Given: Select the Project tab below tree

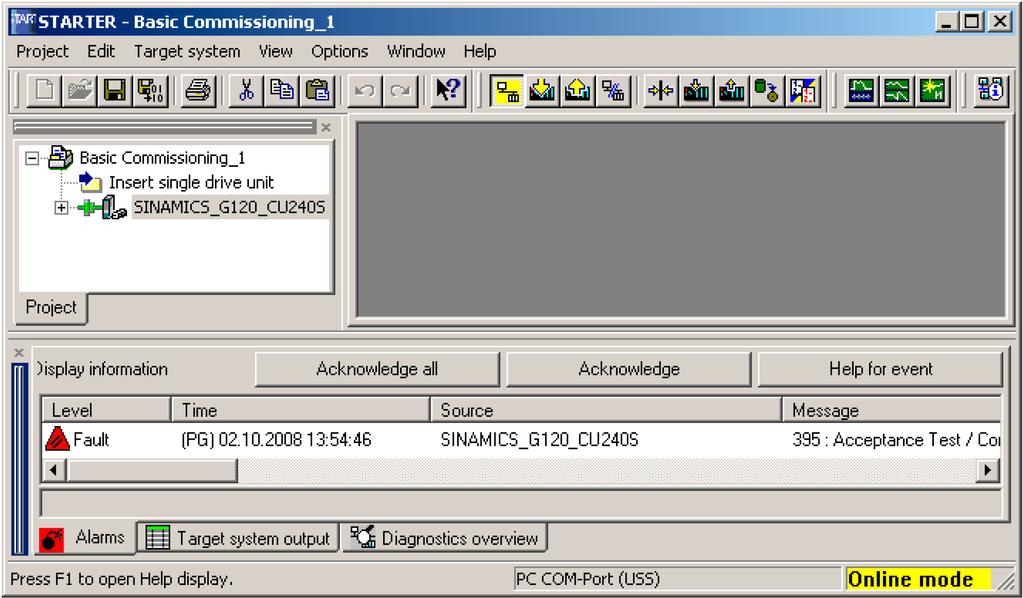Looking at the screenshot, I should coord(51,307).
